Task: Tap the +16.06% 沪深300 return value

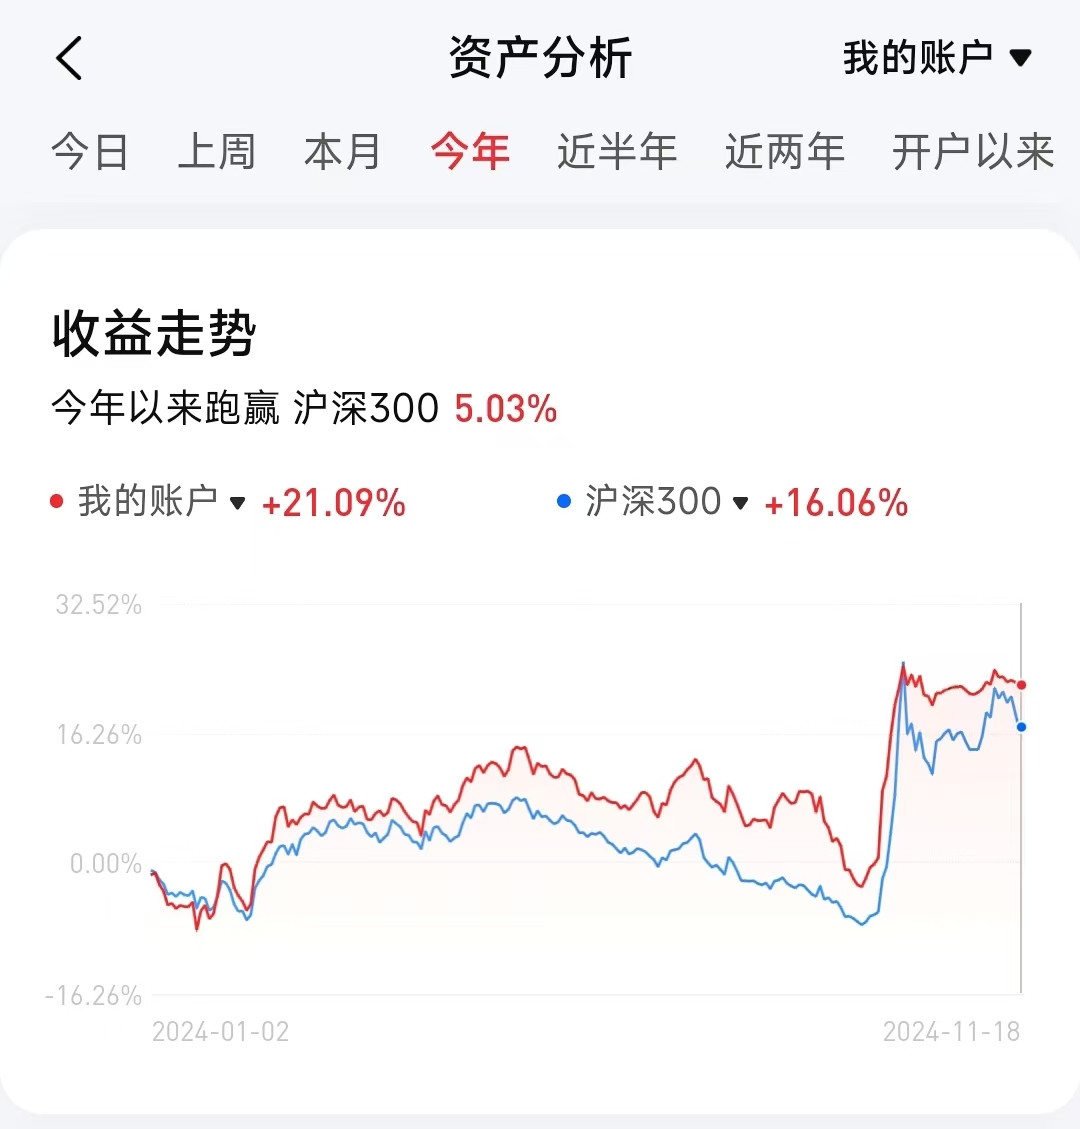Action: point(836,503)
